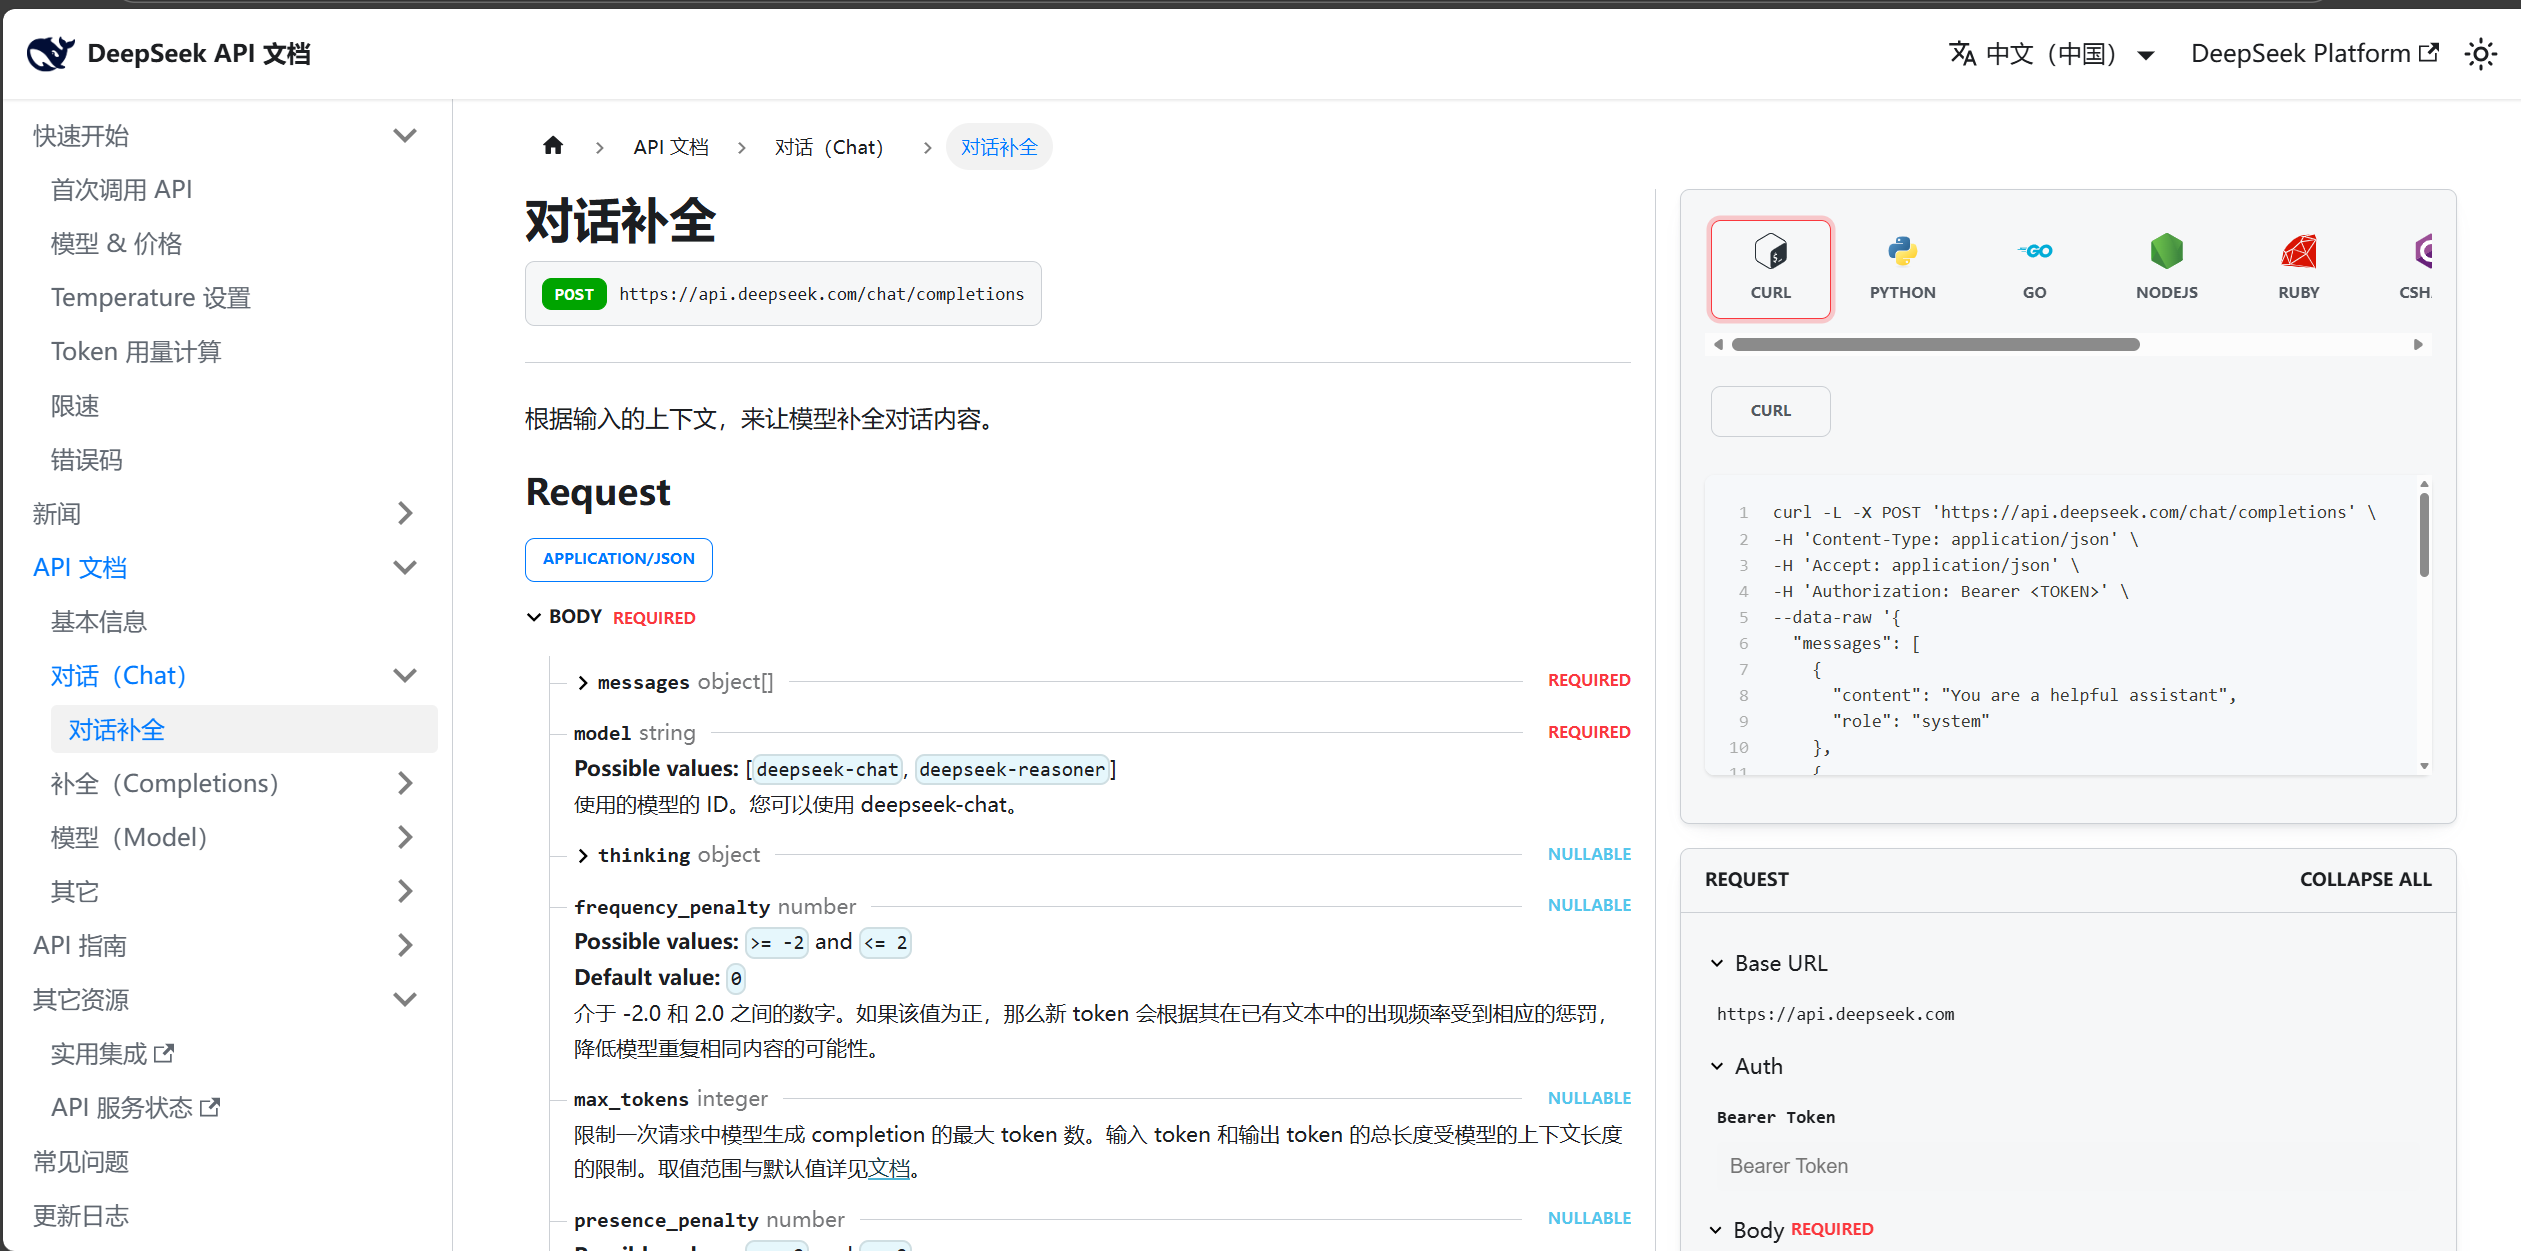This screenshot has width=2521, height=1251.
Task: Click the home breadcrumb icon
Action: click(x=553, y=146)
